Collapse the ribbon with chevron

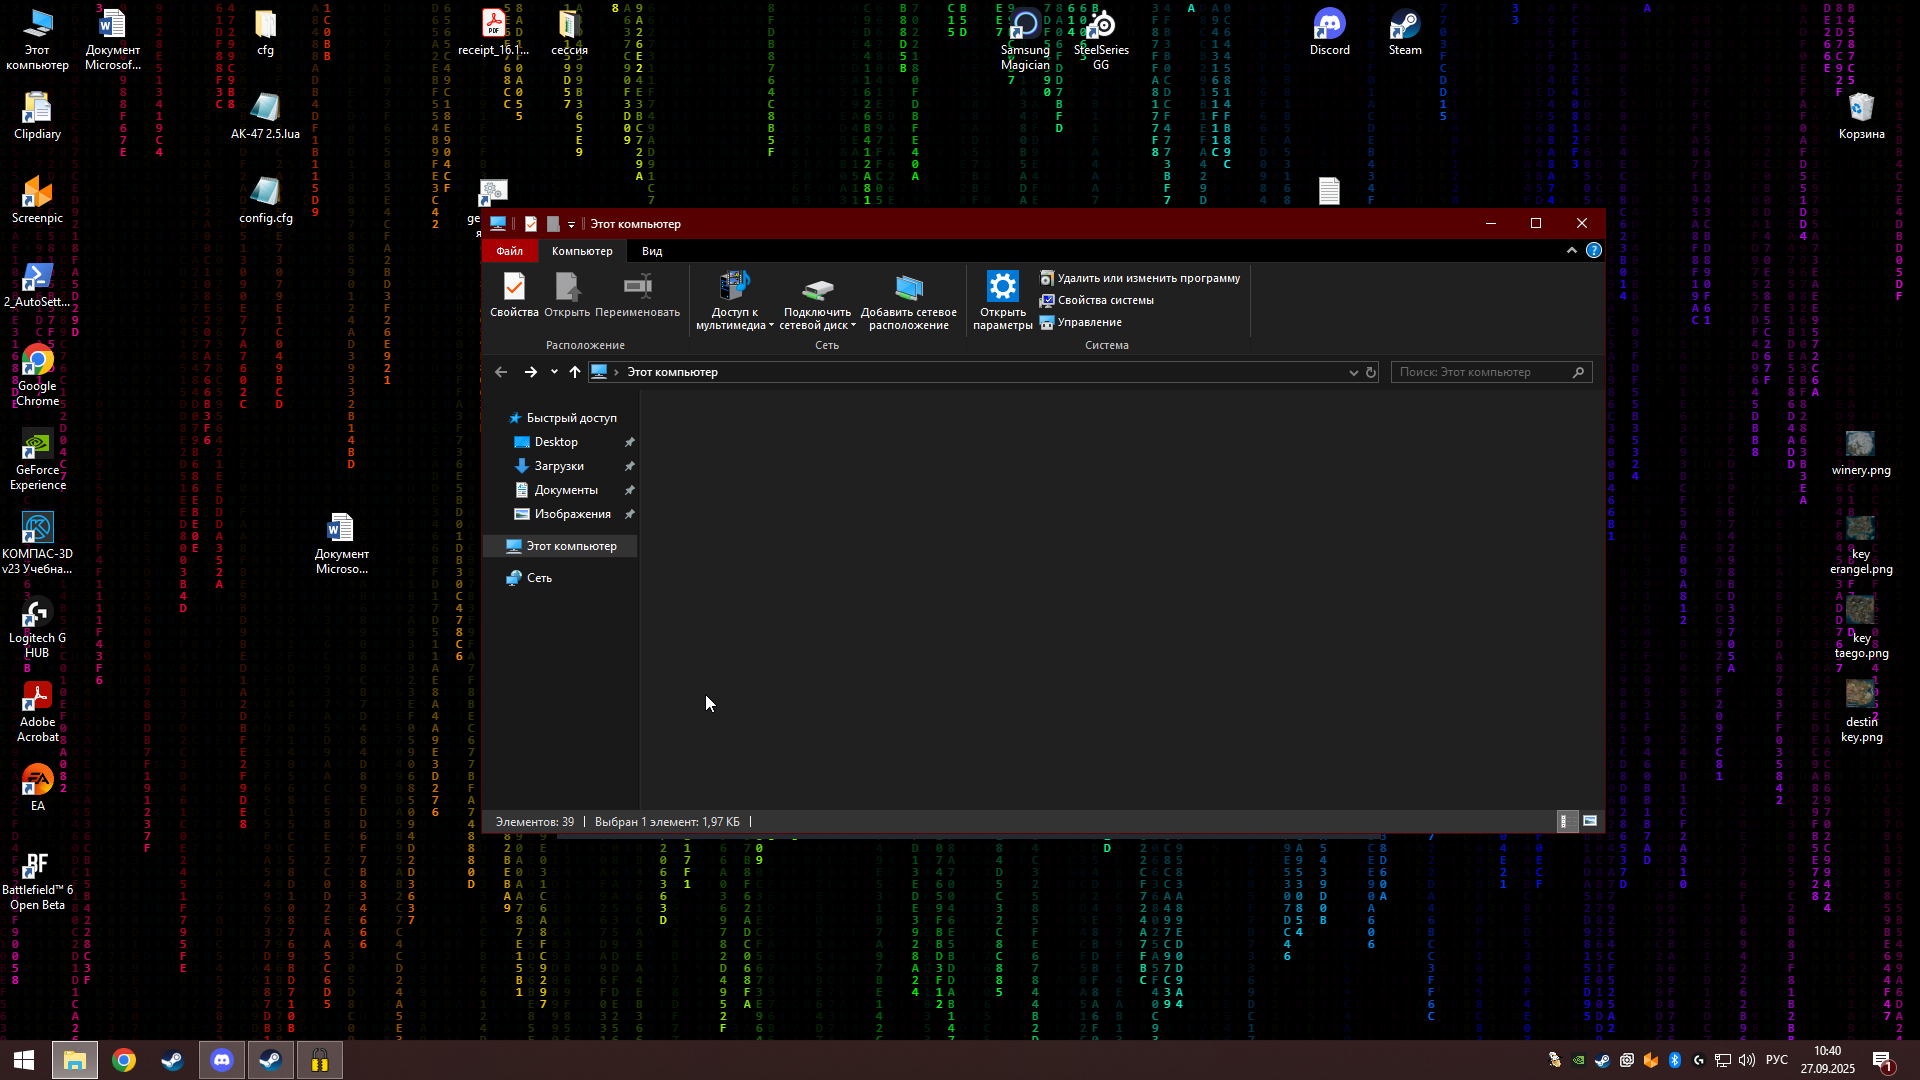(x=1571, y=251)
